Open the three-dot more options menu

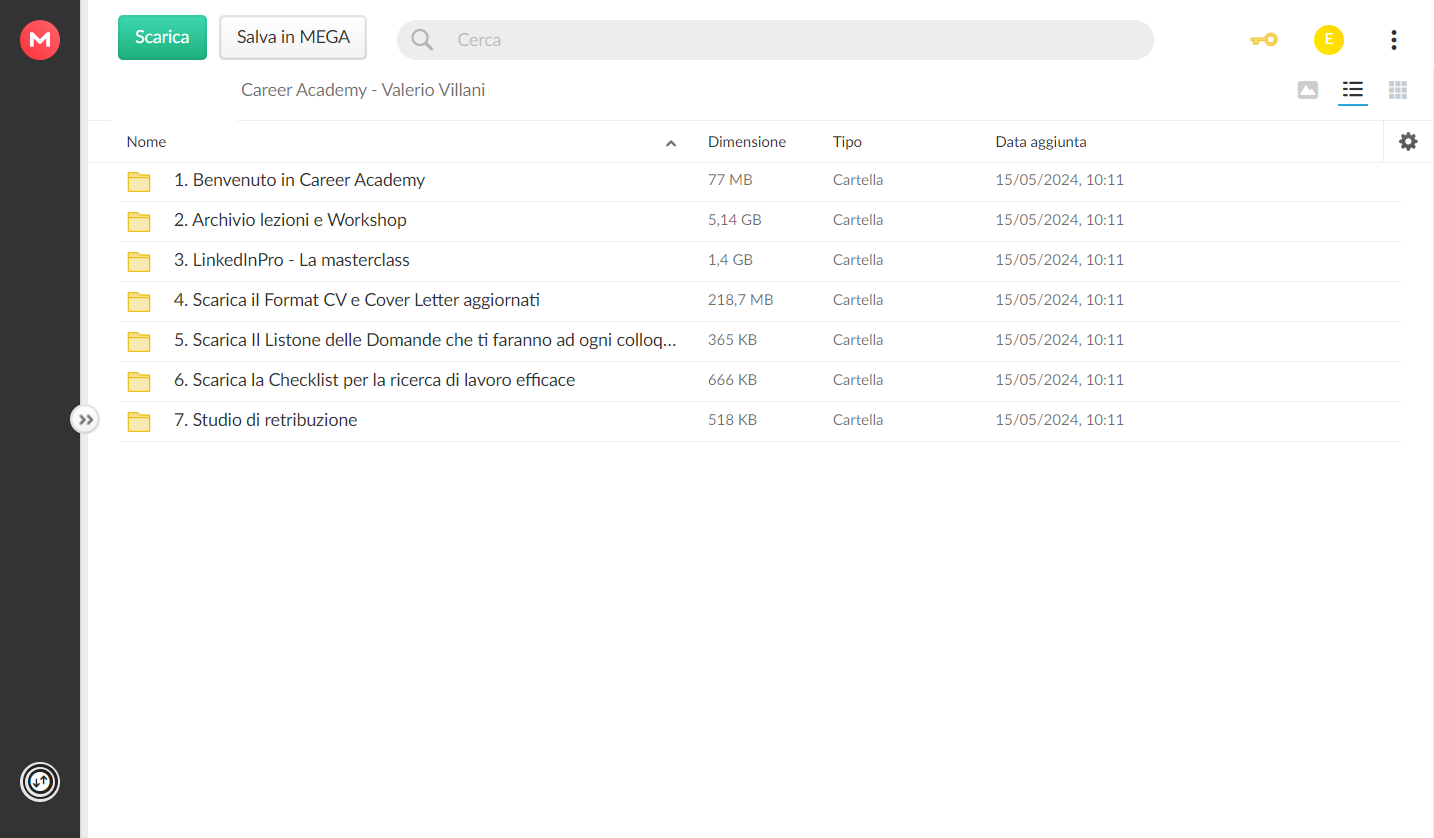(x=1393, y=40)
